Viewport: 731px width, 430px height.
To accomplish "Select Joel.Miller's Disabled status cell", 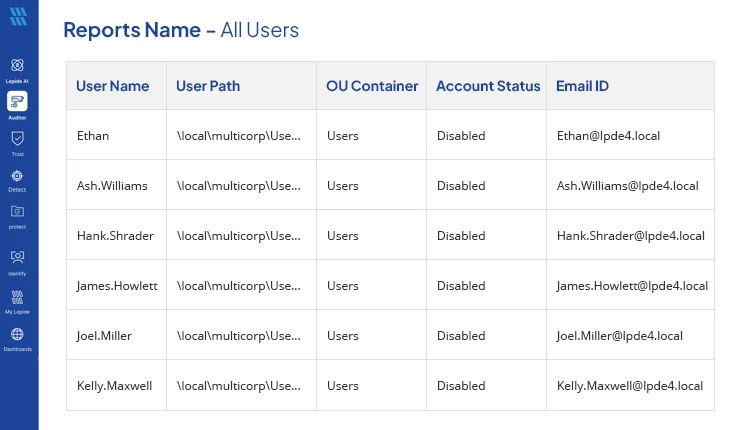I will [486, 335].
